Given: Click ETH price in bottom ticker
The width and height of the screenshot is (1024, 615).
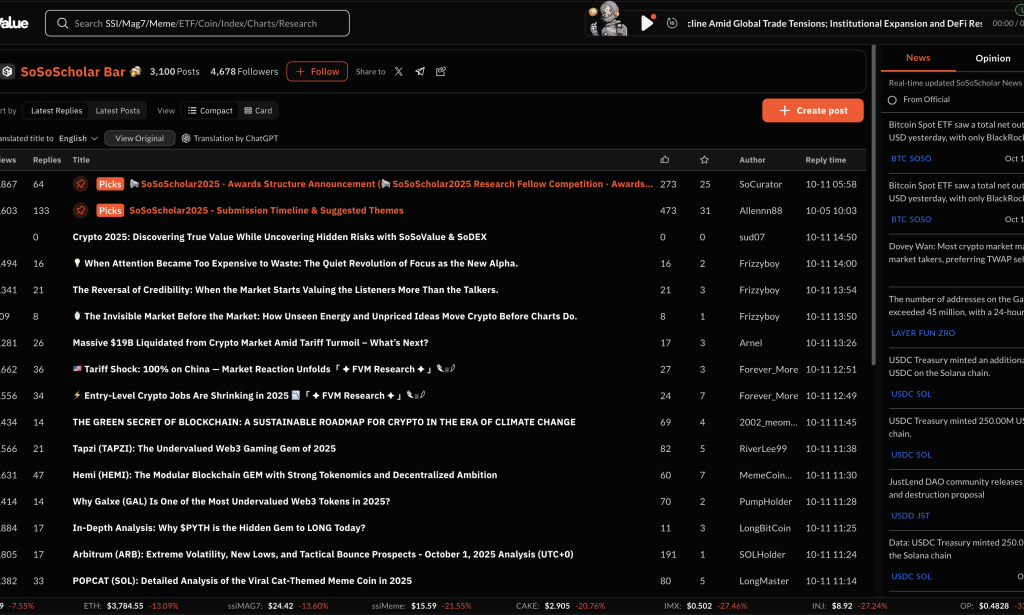Looking at the screenshot, I should (124, 606).
